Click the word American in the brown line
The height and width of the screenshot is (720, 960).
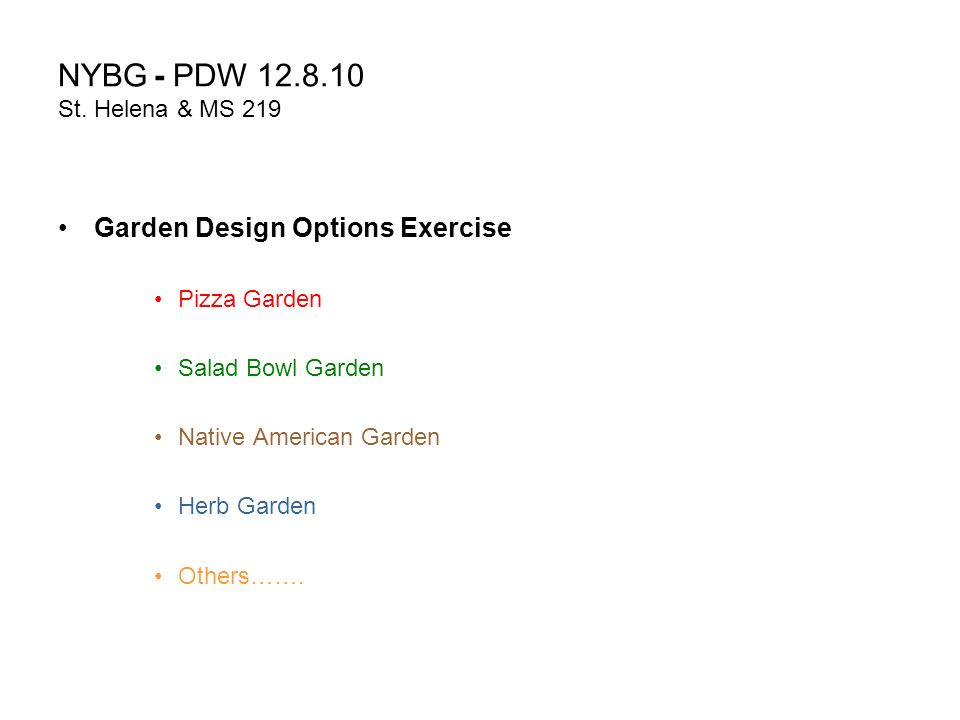pyautogui.click(x=303, y=437)
